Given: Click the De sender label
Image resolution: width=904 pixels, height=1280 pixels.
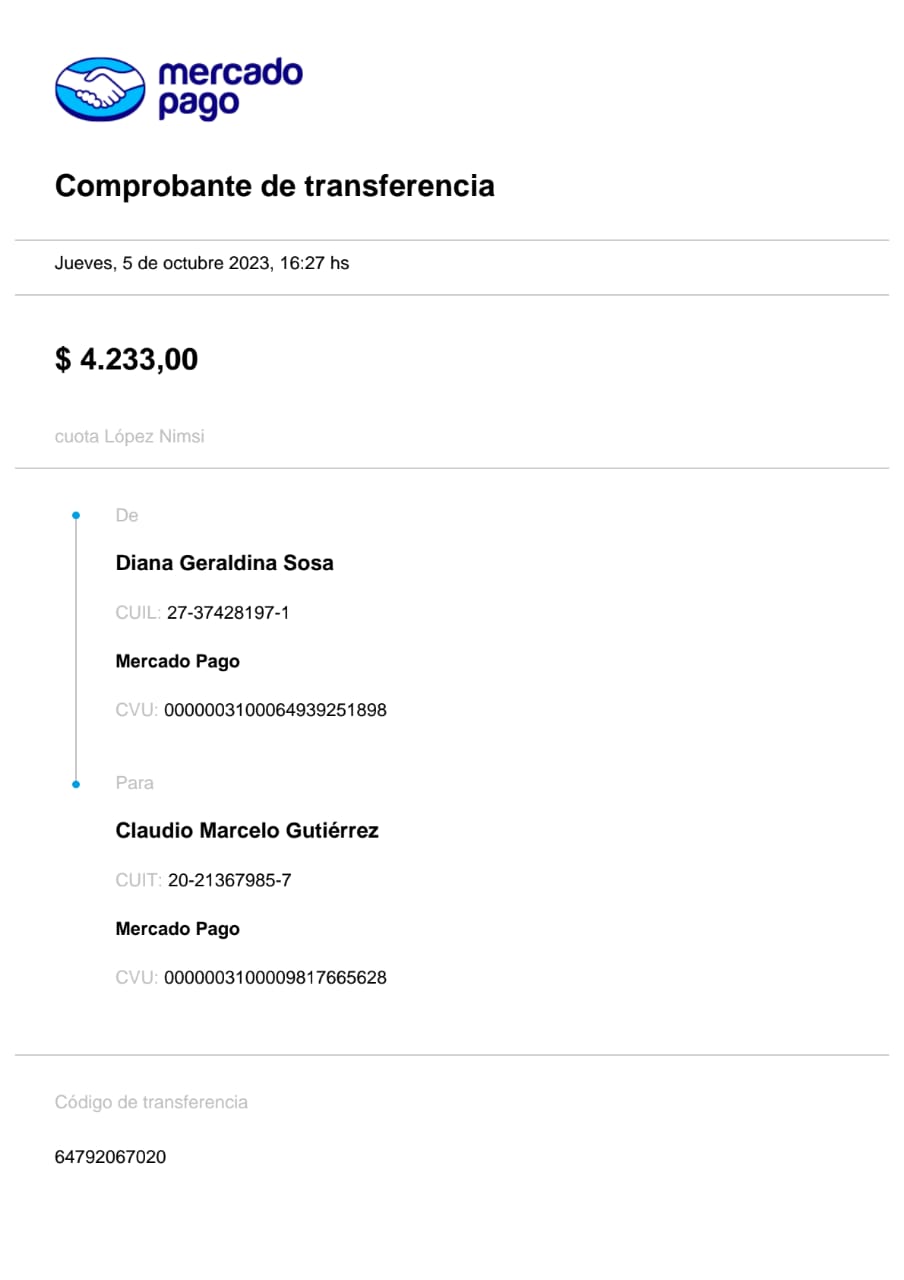Looking at the screenshot, I should [x=127, y=516].
